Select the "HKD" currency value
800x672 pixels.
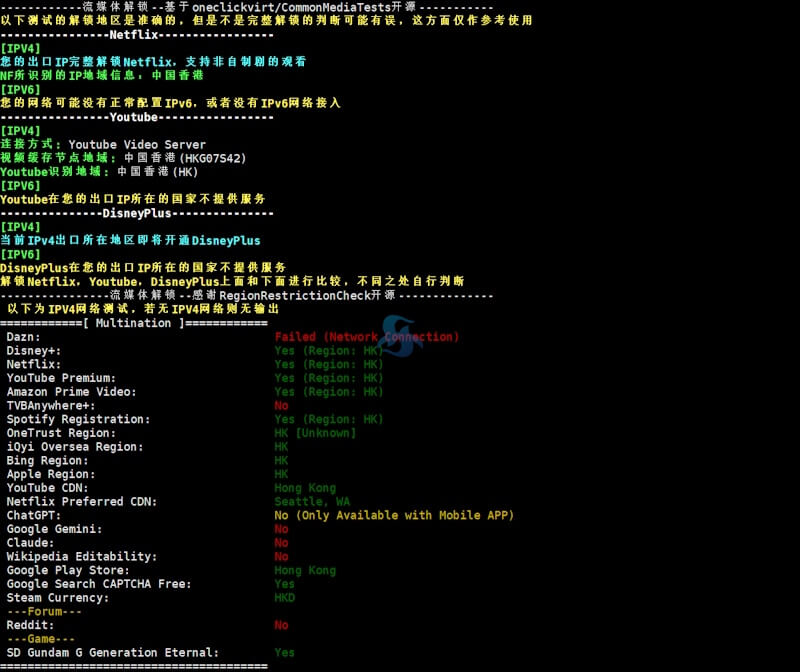tap(285, 598)
